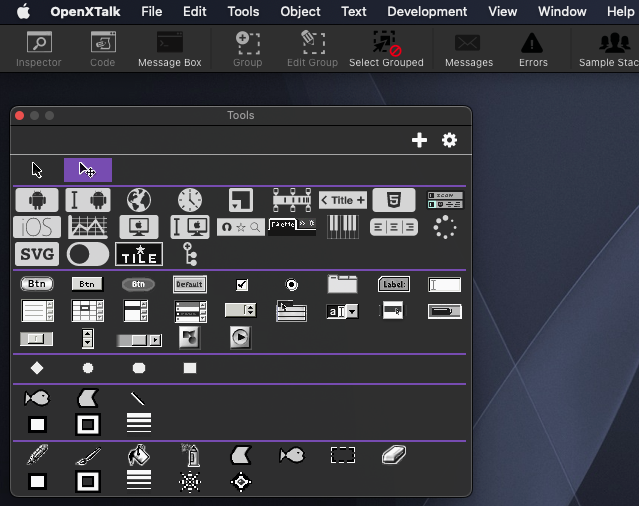Add the pulldown menu control
The width and height of the screenshot is (639, 506).
[x=292, y=311]
